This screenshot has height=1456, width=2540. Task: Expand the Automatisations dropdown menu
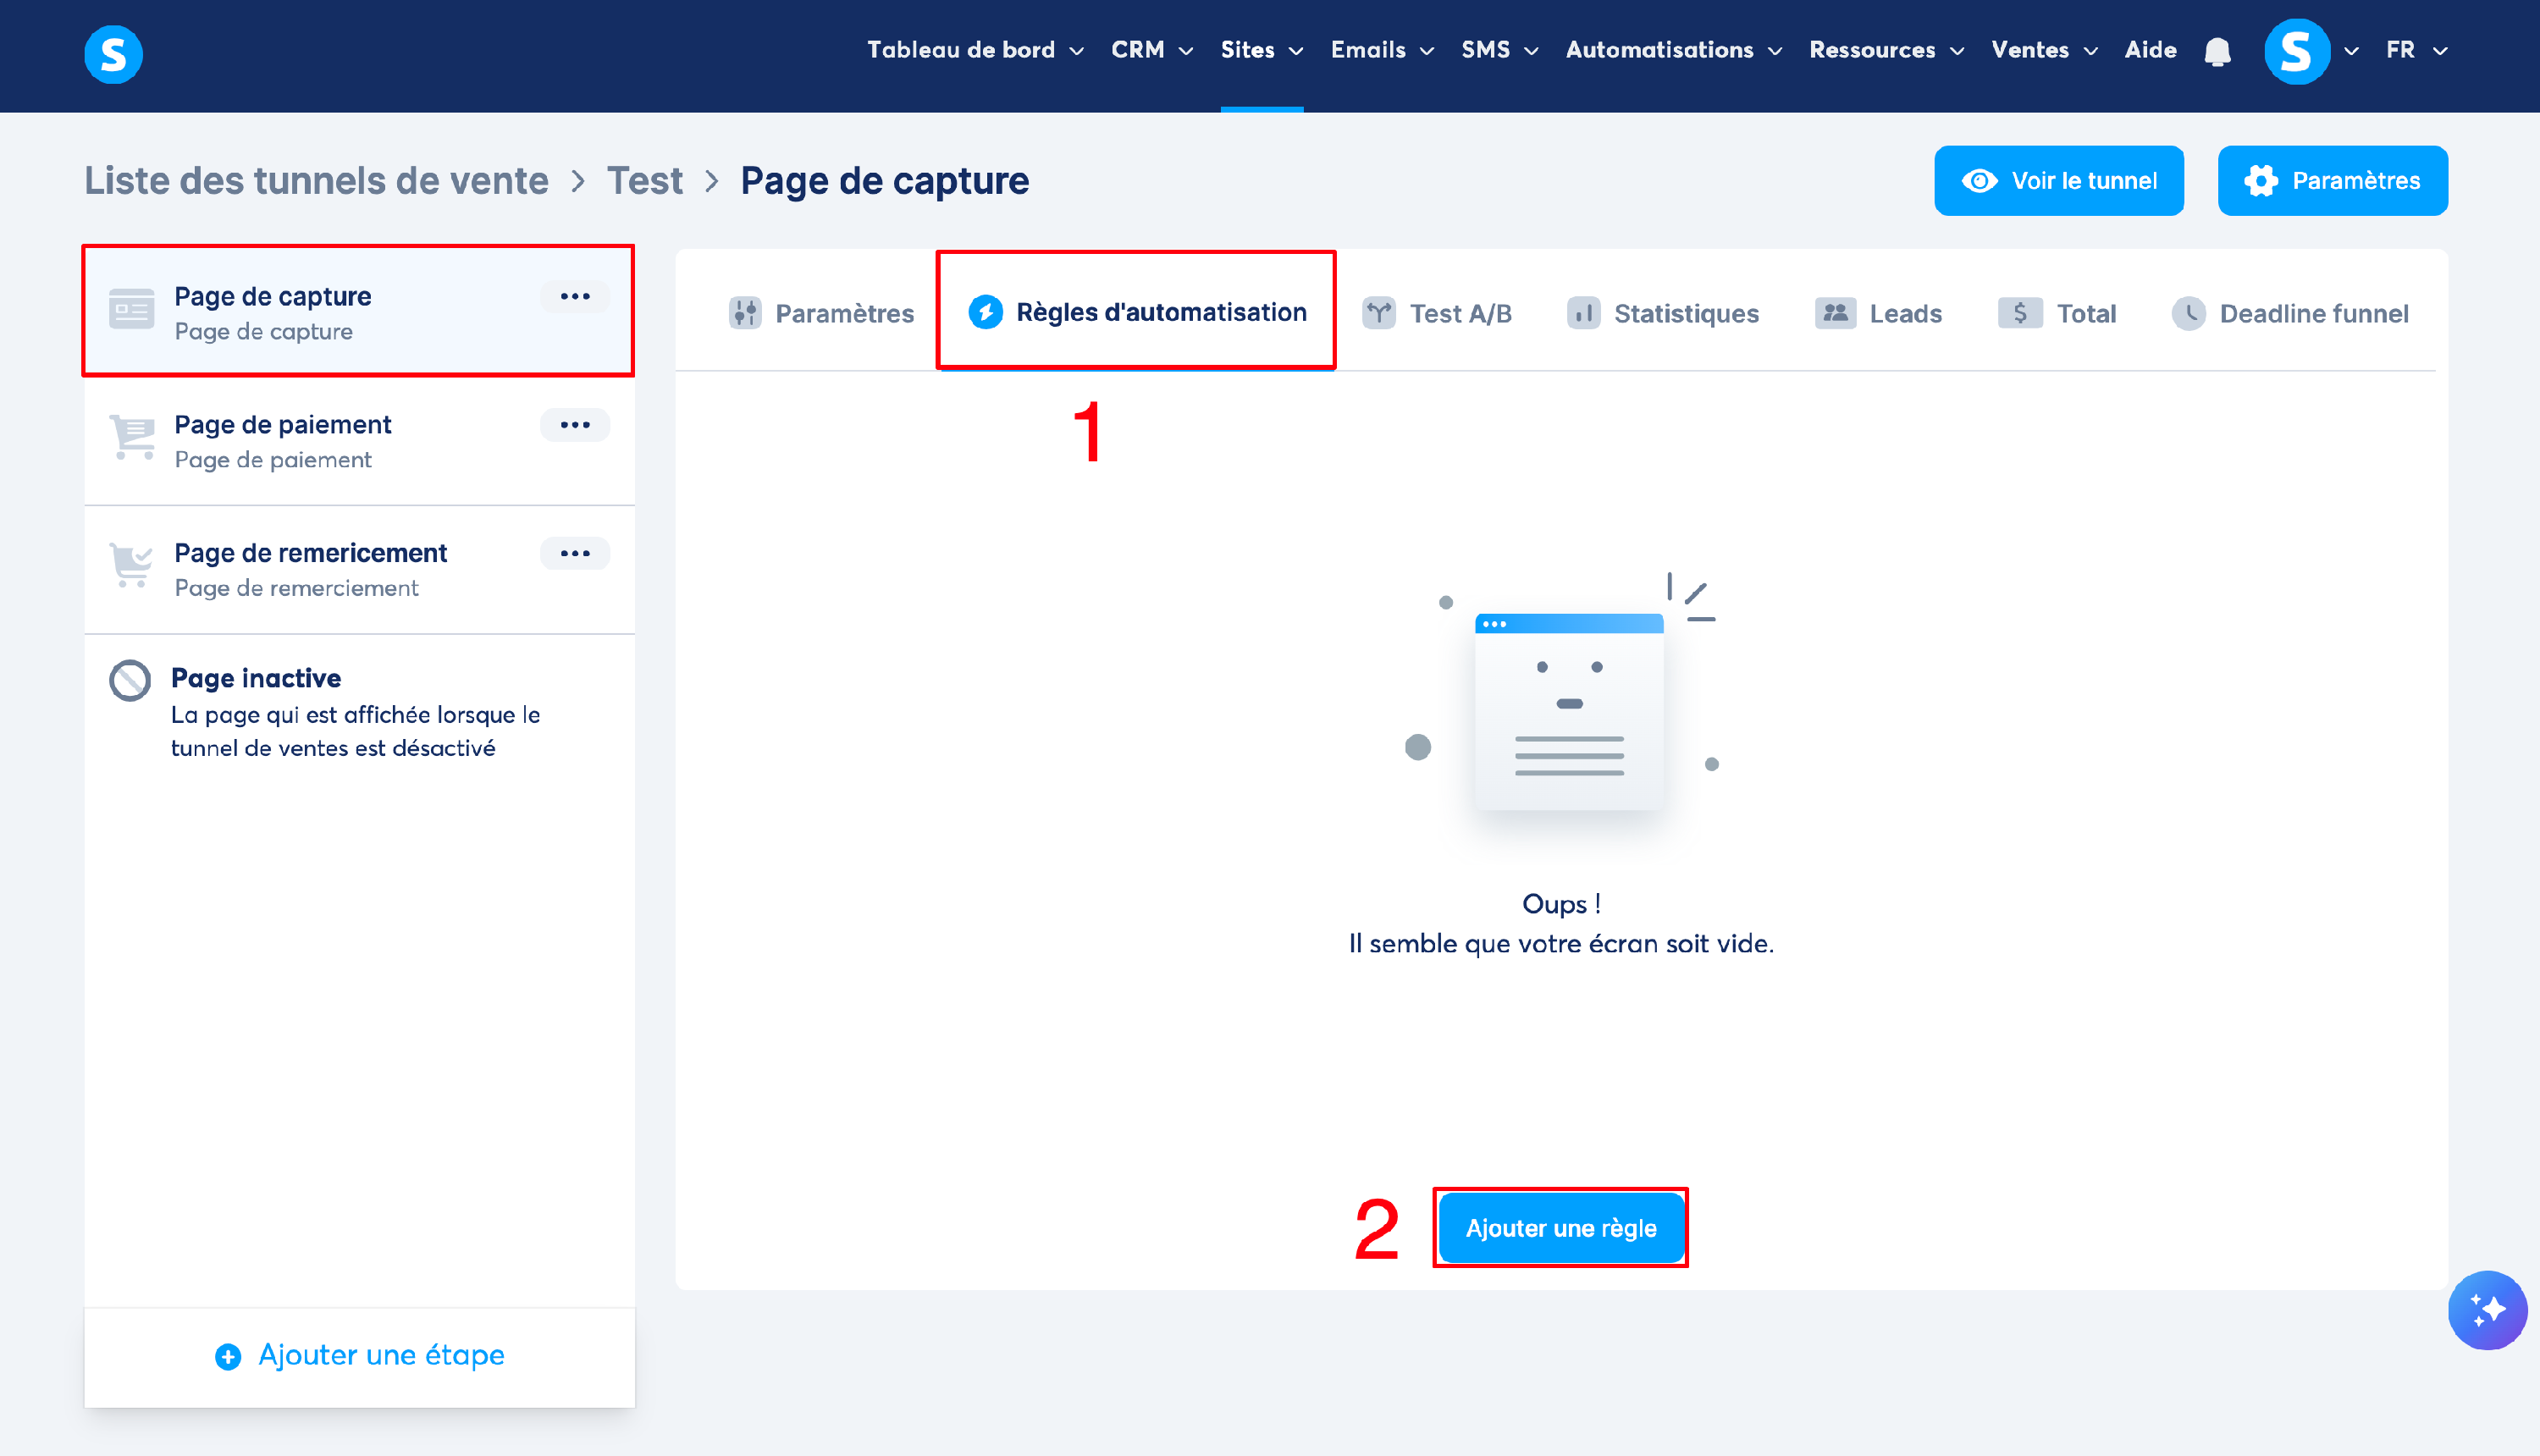click(x=1673, y=50)
